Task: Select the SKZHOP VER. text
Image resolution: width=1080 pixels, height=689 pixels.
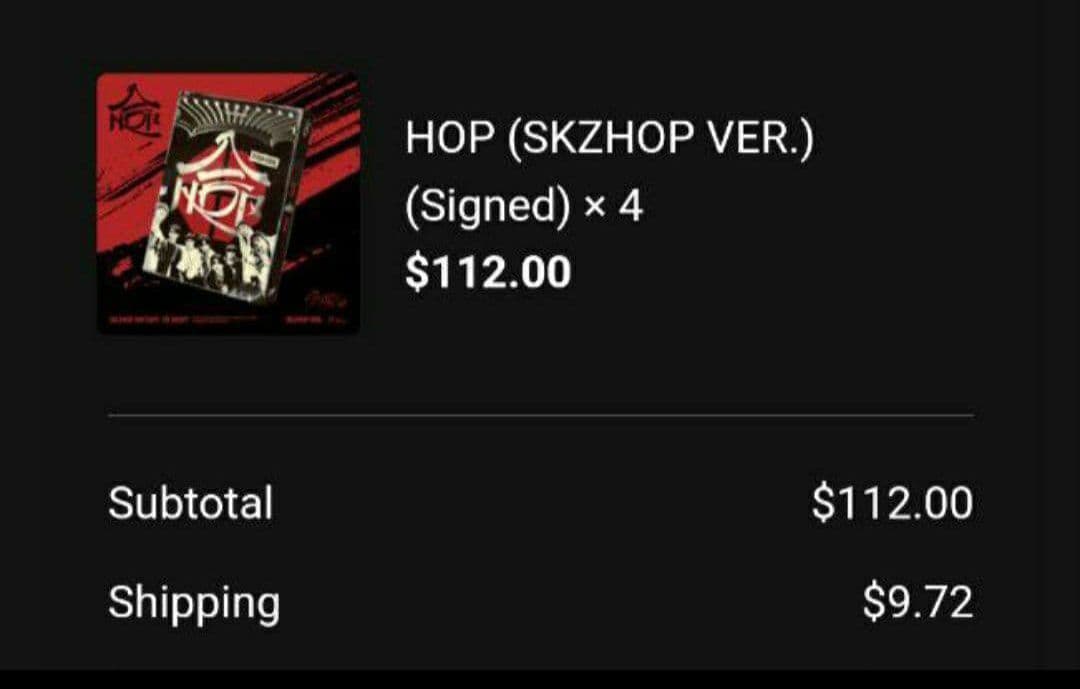Action: 661,137
